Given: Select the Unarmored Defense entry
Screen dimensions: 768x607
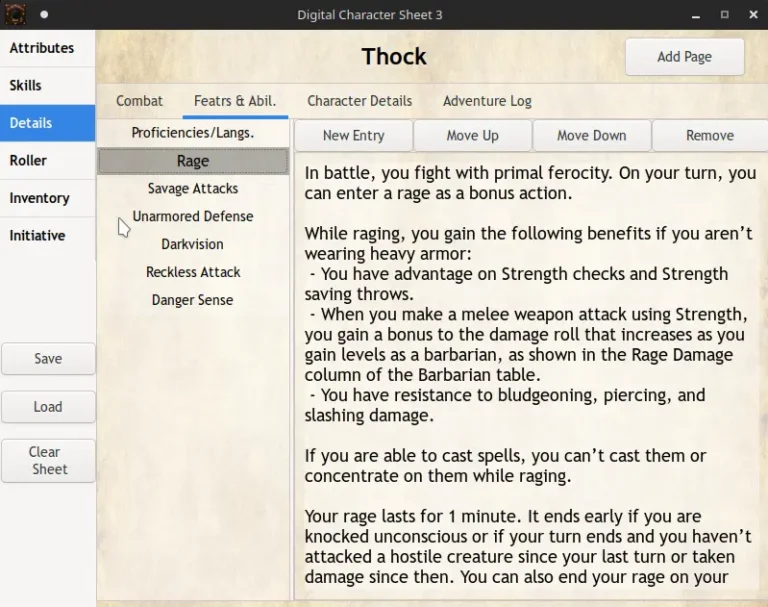Looking at the screenshot, I should pos(193,217).
